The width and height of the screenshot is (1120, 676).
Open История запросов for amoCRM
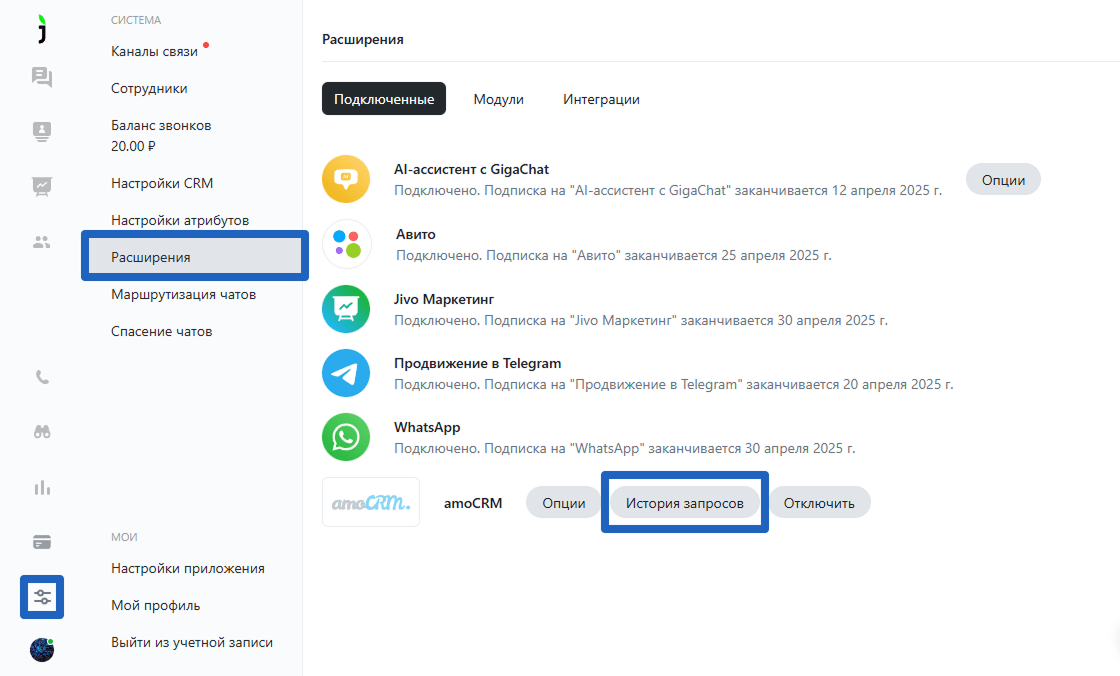[x=684, y=503]
